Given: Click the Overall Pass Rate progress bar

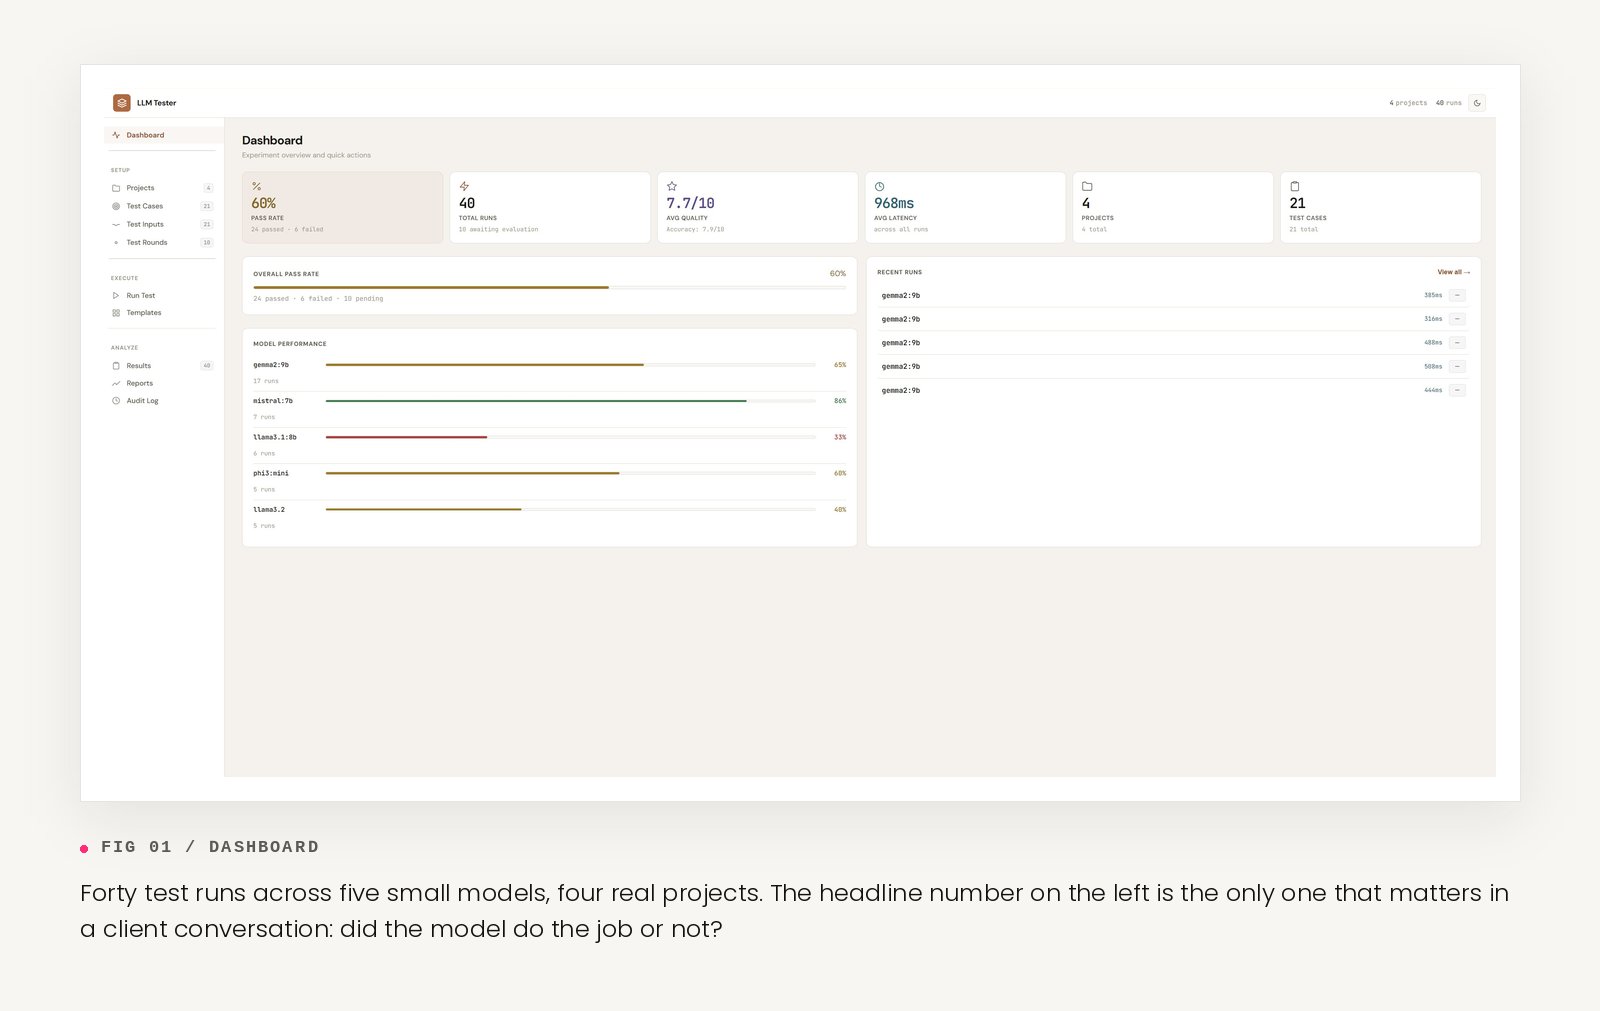Looking at the screenshot, I should (549, 287).
